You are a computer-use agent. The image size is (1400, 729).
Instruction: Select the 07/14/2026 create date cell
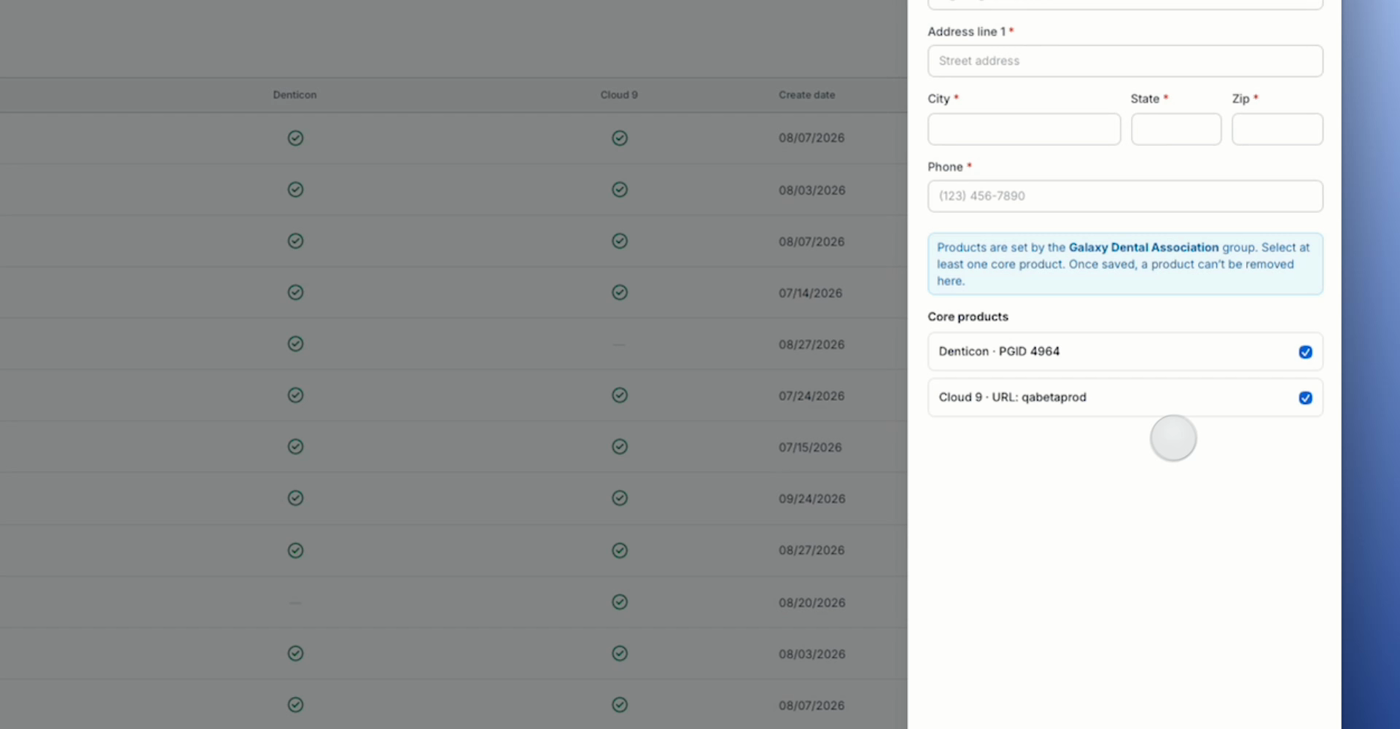(x=811, y=293)
